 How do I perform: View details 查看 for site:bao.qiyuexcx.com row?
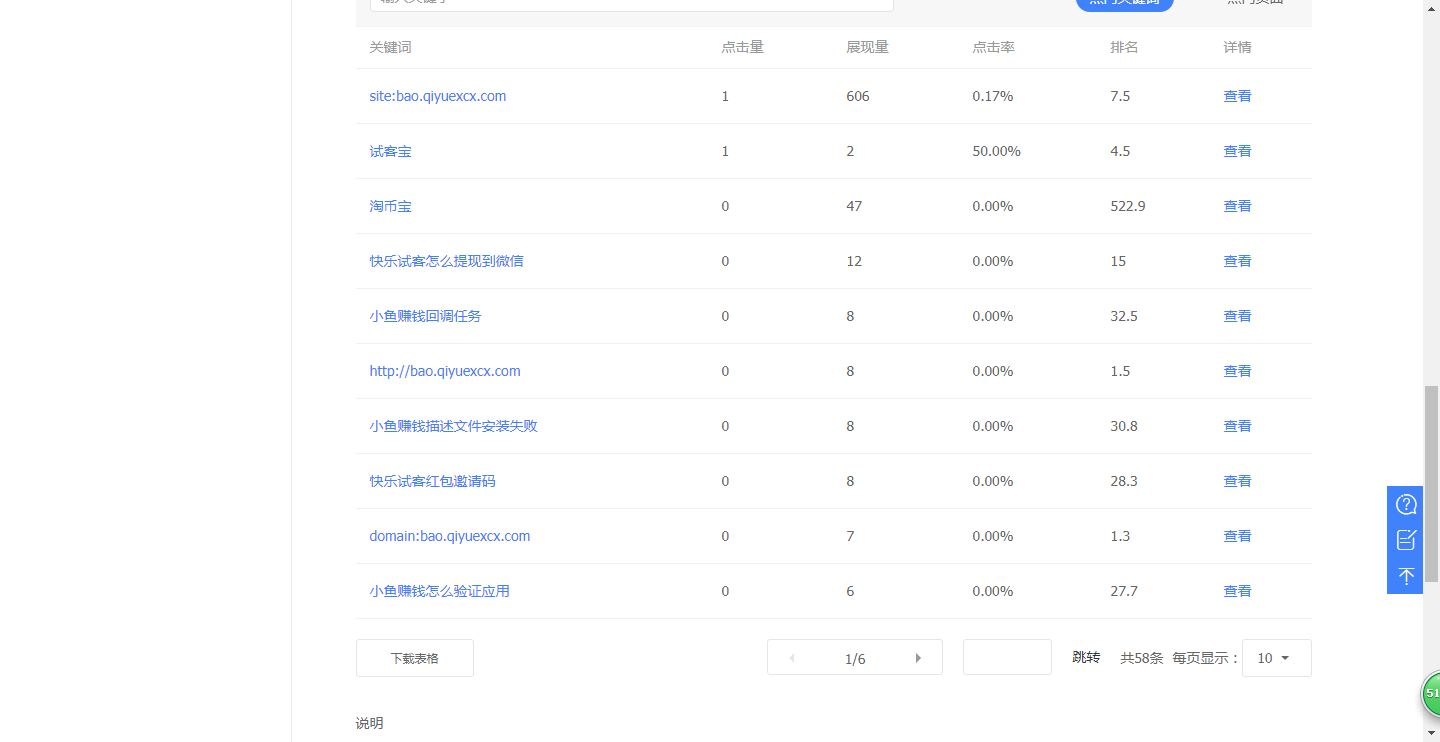[x=1237, y=96]
